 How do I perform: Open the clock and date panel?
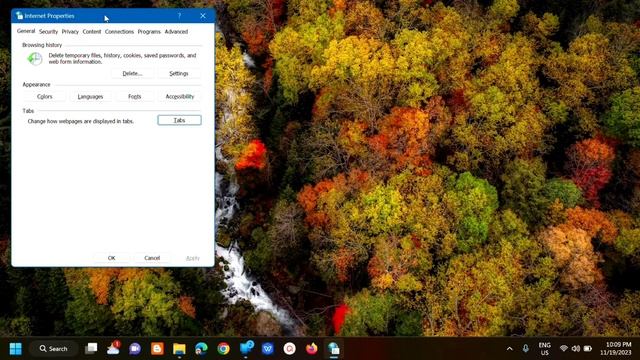pos(616,349)
